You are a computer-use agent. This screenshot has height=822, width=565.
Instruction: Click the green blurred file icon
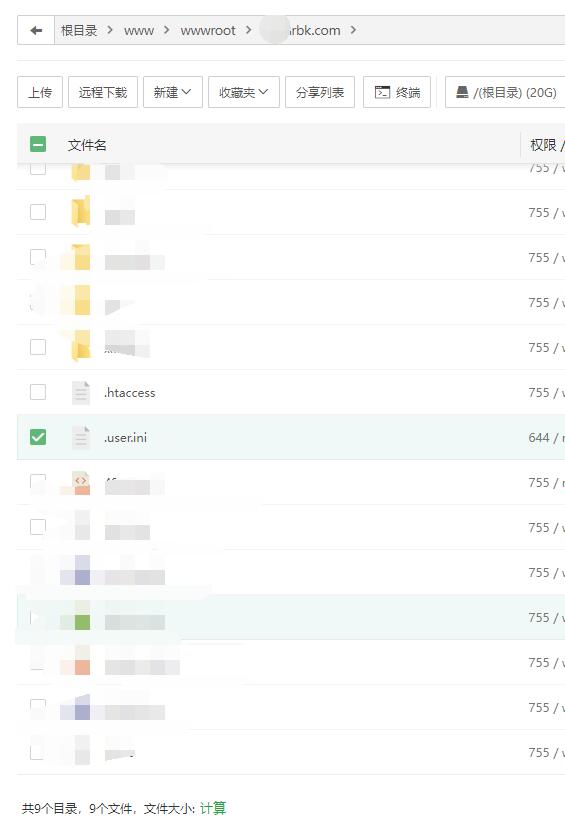coord(82,618)
